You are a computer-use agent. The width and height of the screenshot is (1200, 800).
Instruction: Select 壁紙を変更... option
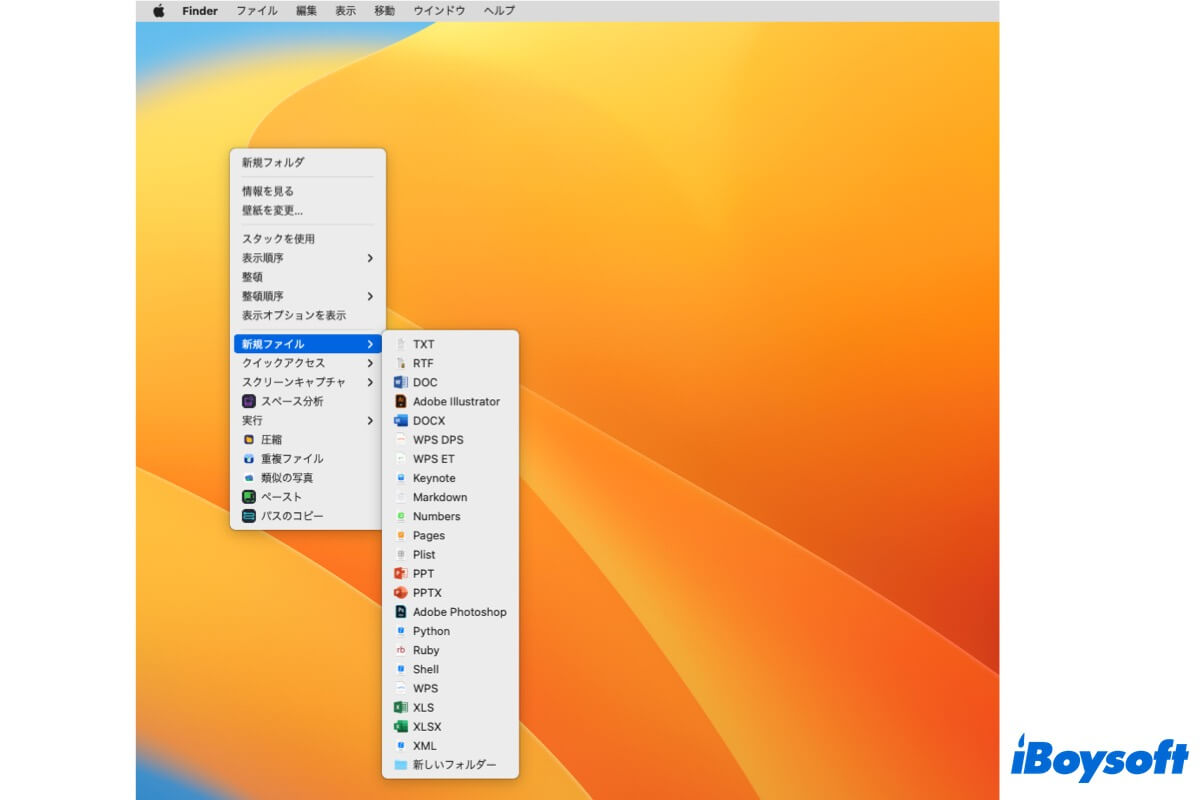272,210
